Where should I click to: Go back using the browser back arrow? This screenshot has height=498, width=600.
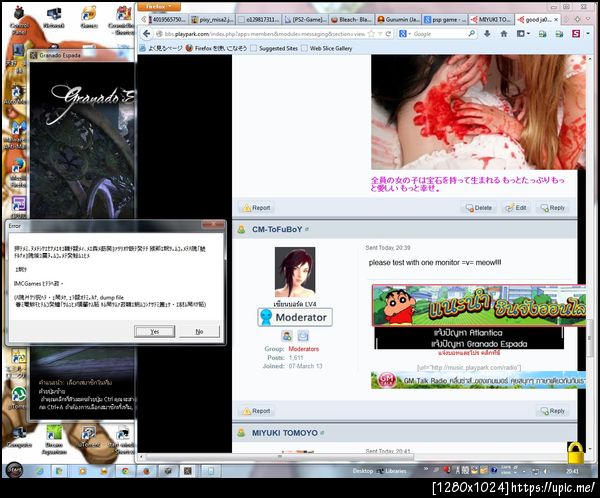click(147, 34)
